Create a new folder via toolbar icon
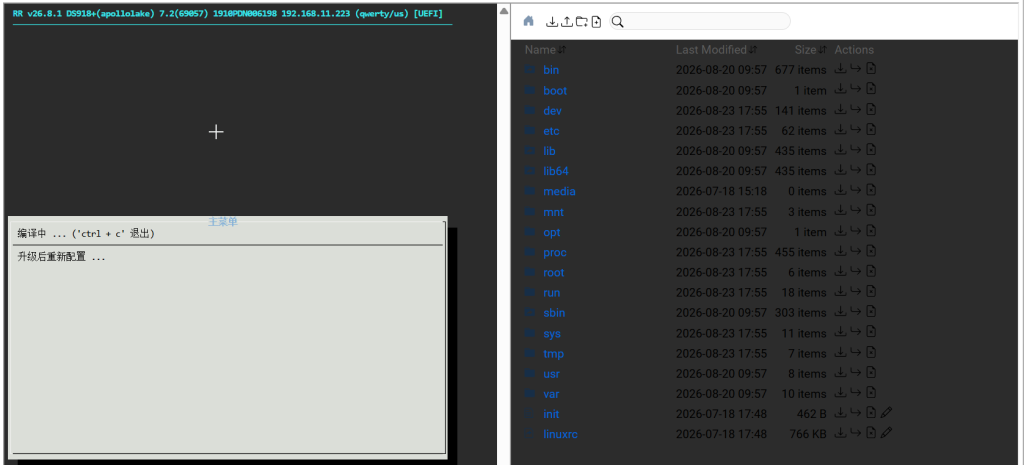Viewport: 1024px width, 465px height. (x=581, y=22)
